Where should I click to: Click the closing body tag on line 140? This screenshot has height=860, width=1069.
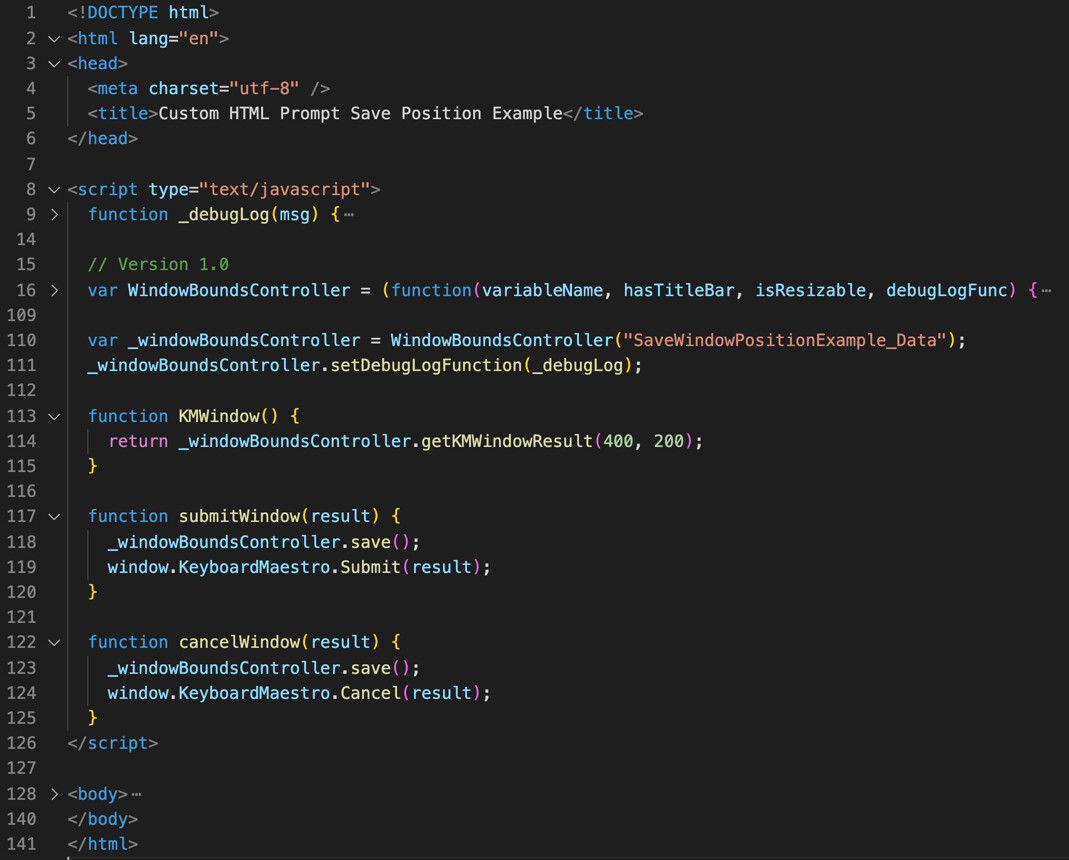[102, 819]
